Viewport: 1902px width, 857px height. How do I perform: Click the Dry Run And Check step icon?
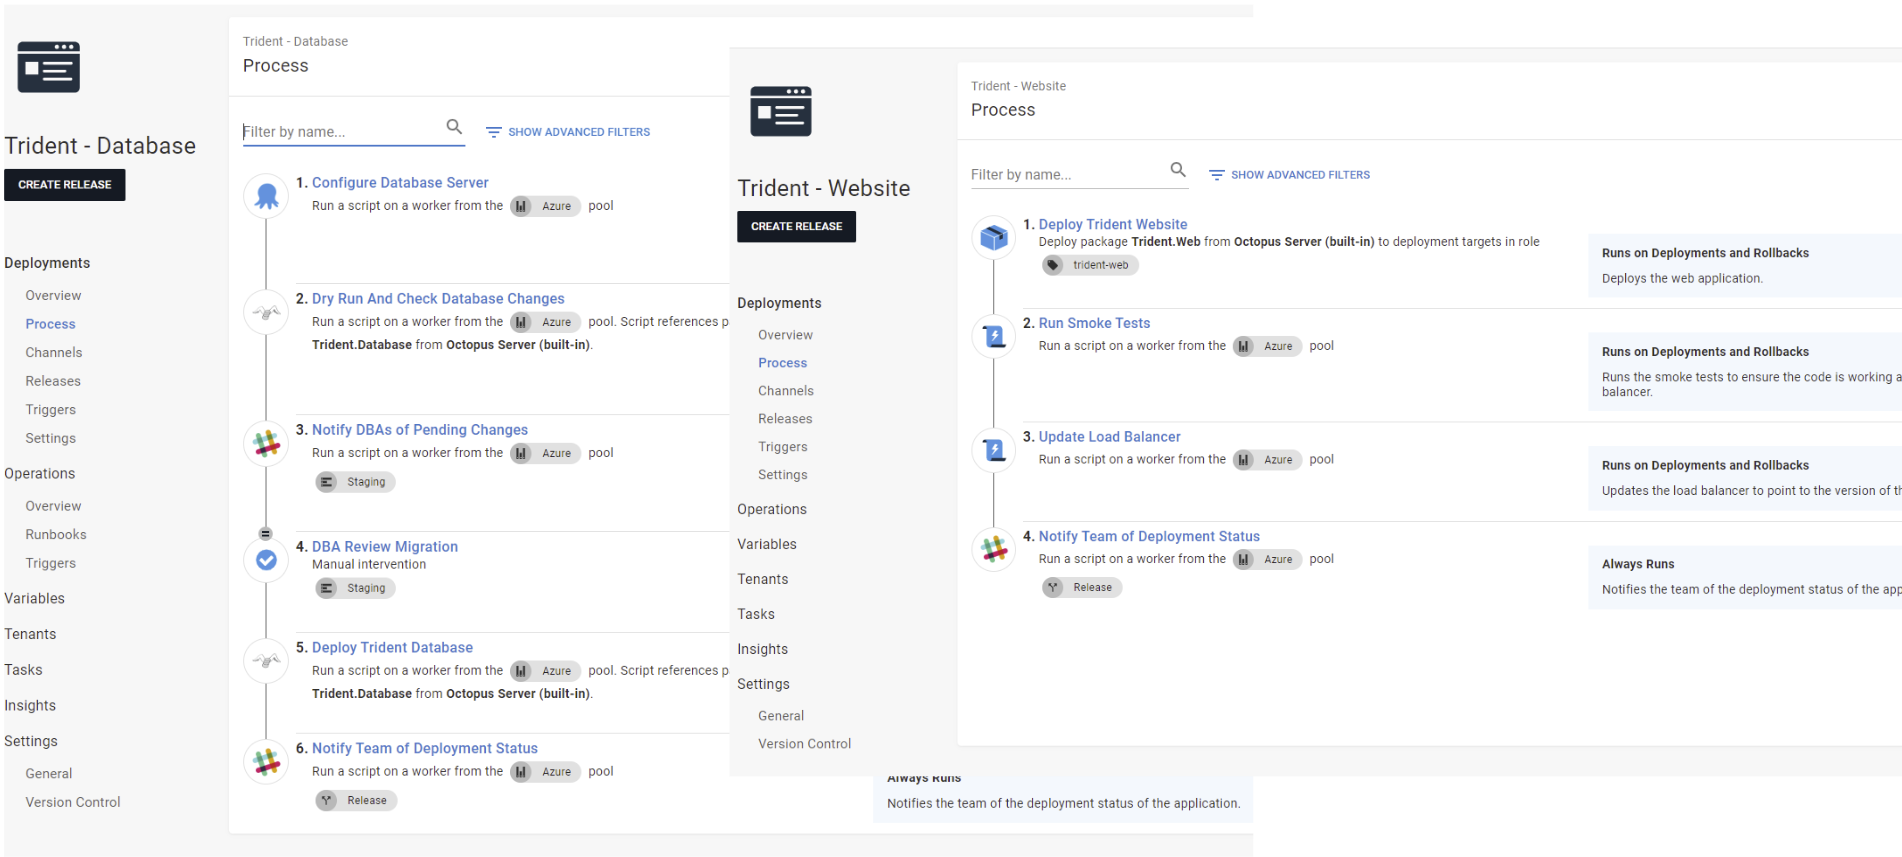click(266, 312)
